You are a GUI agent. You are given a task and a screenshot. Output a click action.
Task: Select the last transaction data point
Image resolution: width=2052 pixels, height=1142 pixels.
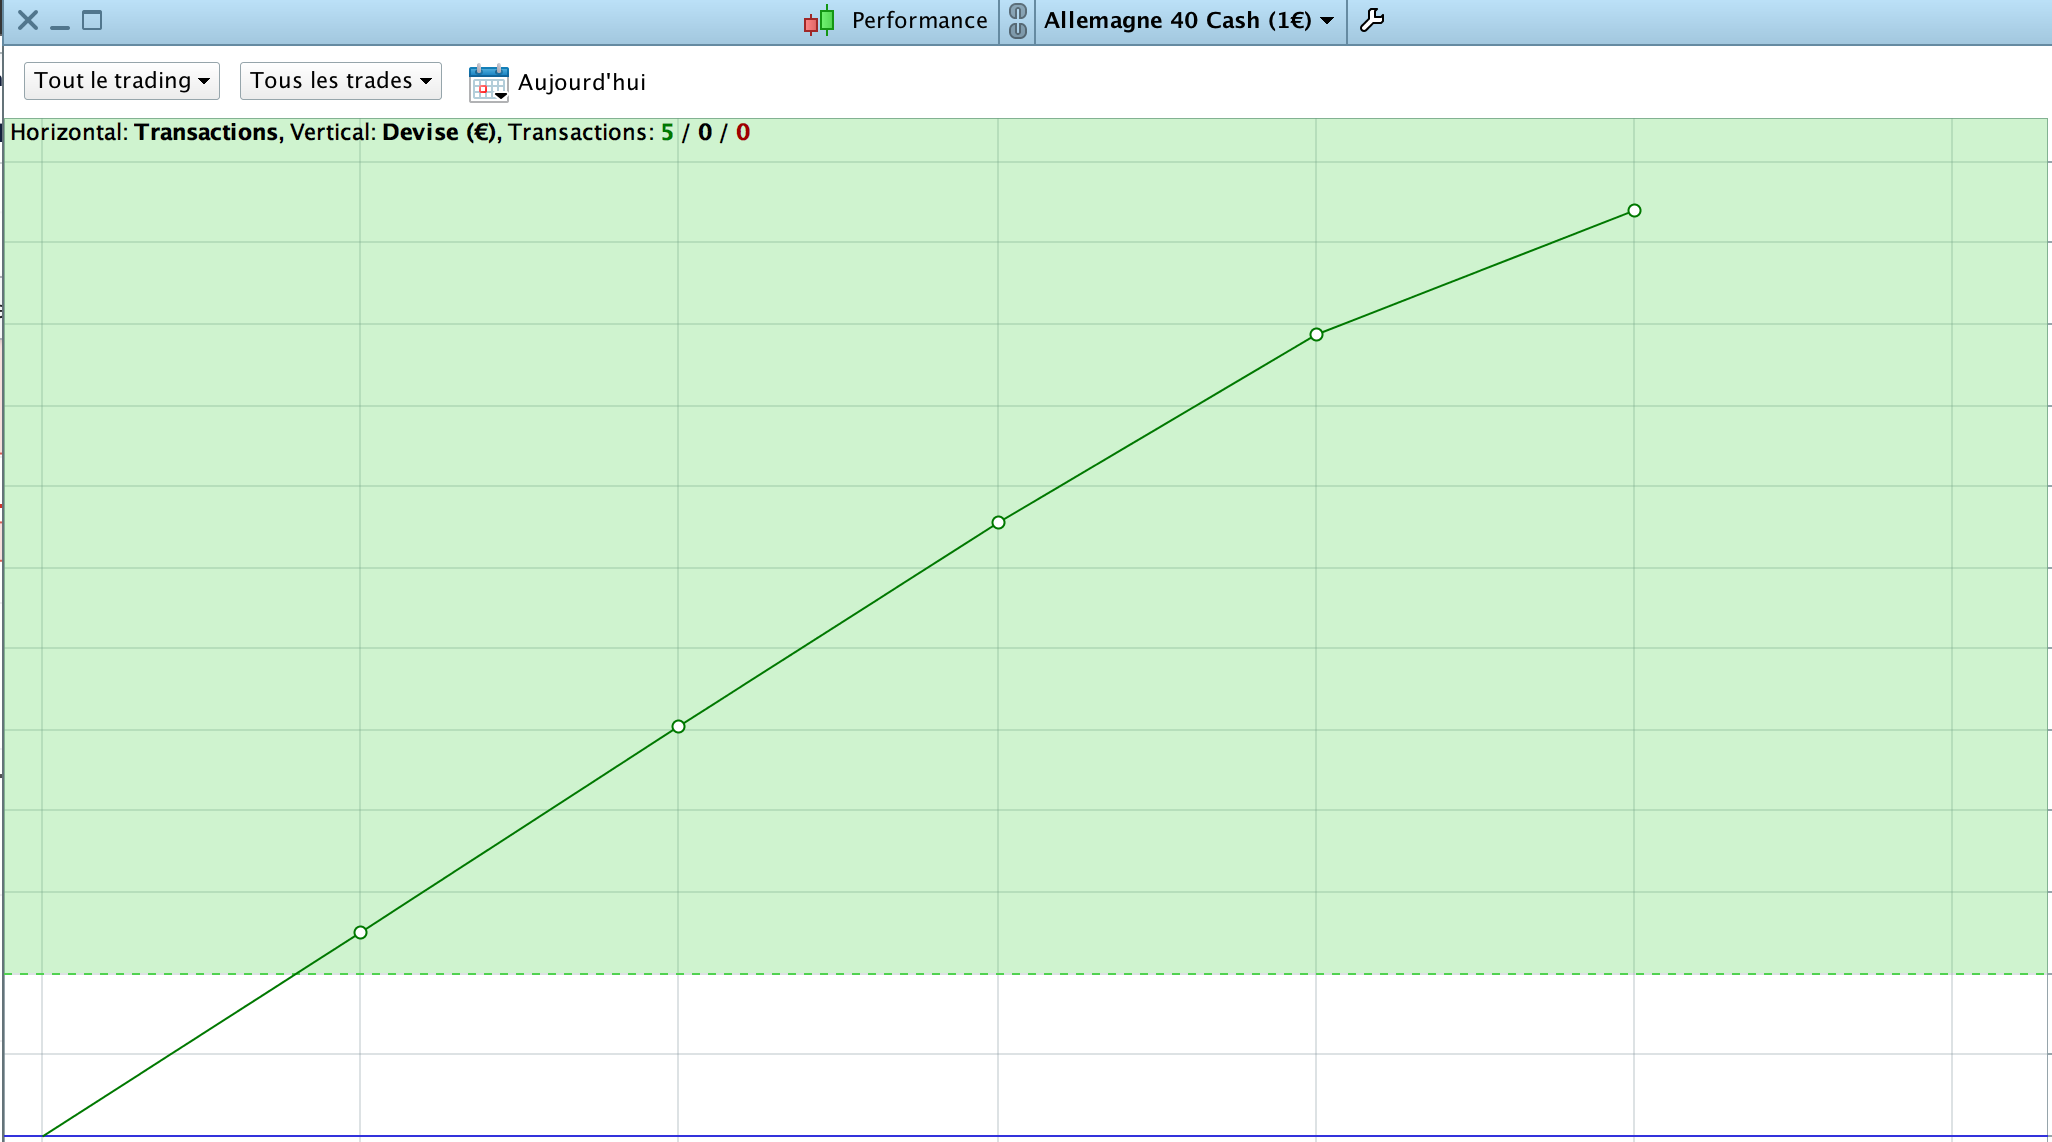tap(1634, 210)
